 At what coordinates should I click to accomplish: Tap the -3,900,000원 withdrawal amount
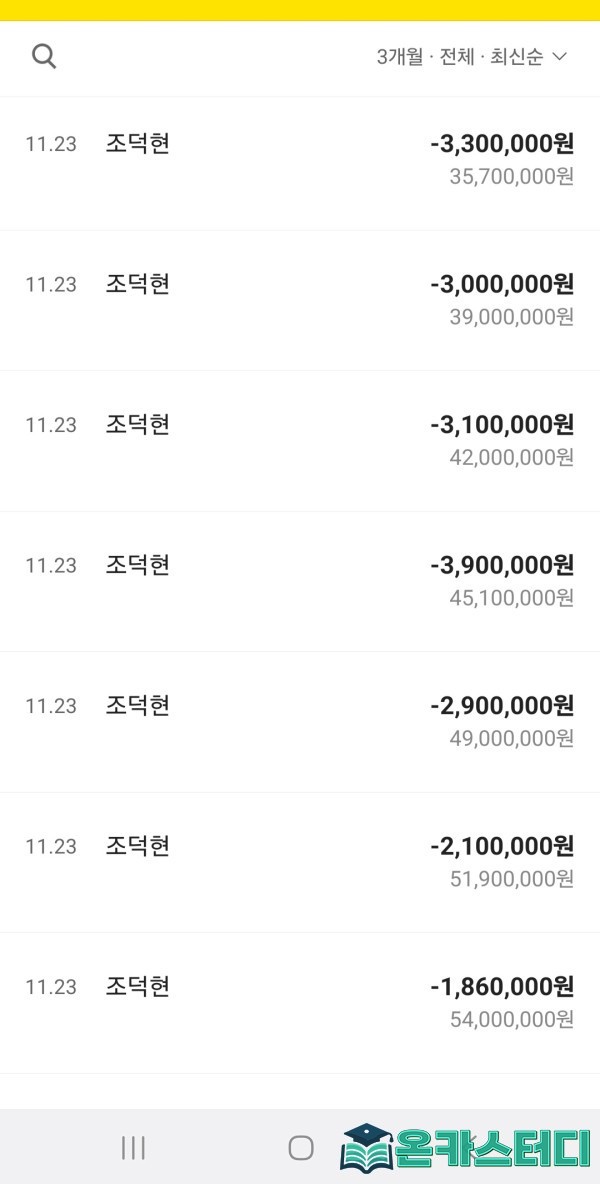click(x=502, y=565)
